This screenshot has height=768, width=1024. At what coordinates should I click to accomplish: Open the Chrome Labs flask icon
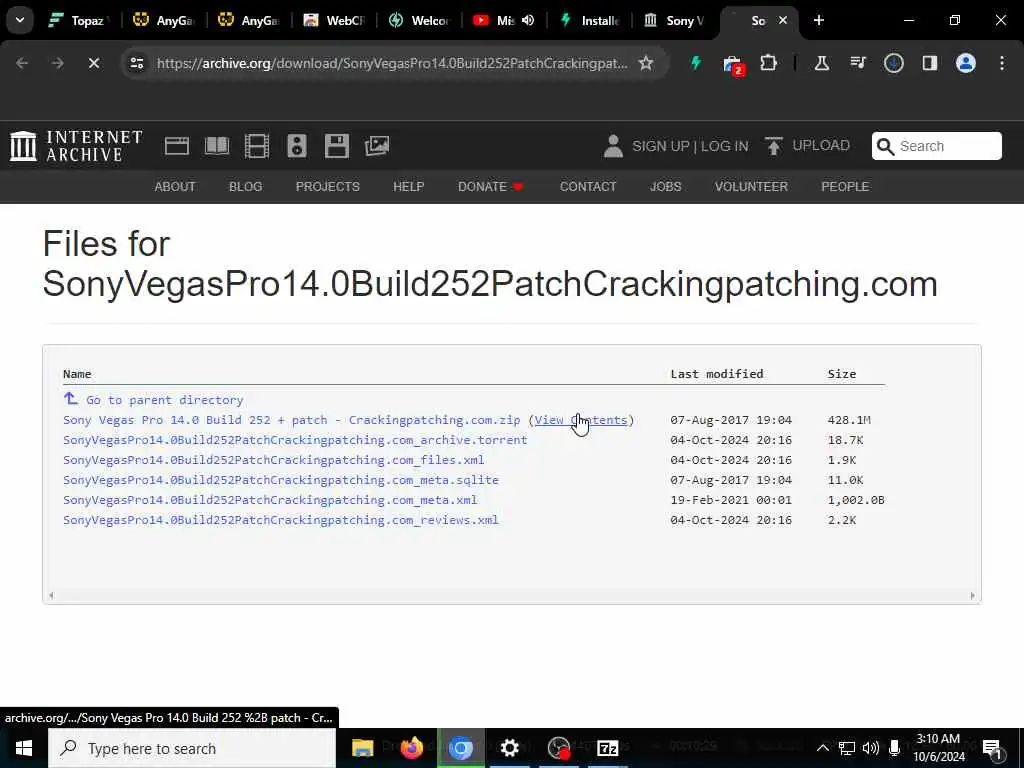(x=822, y=63)
